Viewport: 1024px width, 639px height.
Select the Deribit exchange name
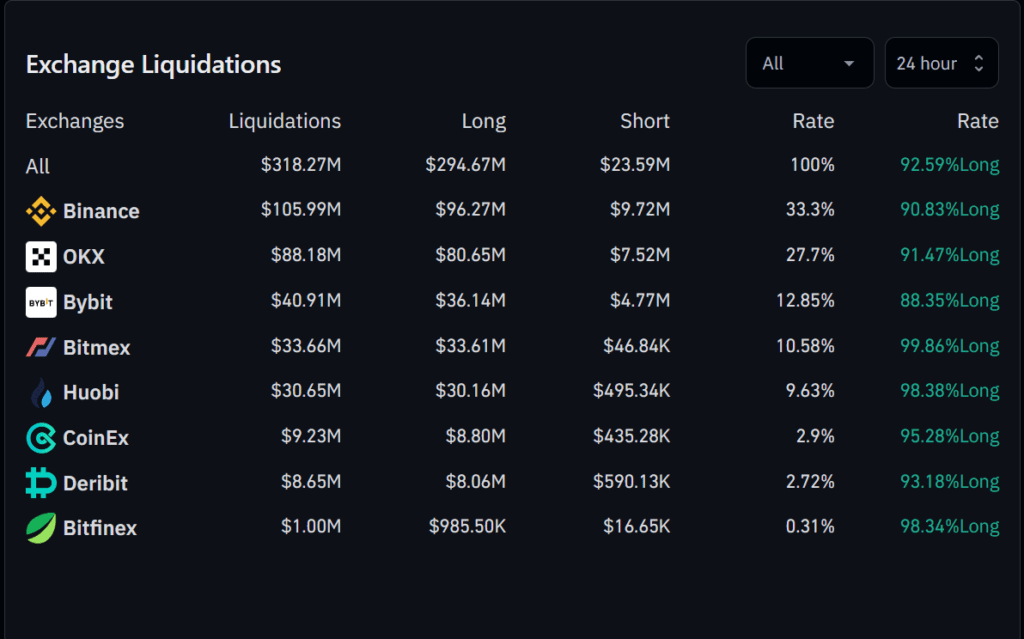(x=95, y=483)
